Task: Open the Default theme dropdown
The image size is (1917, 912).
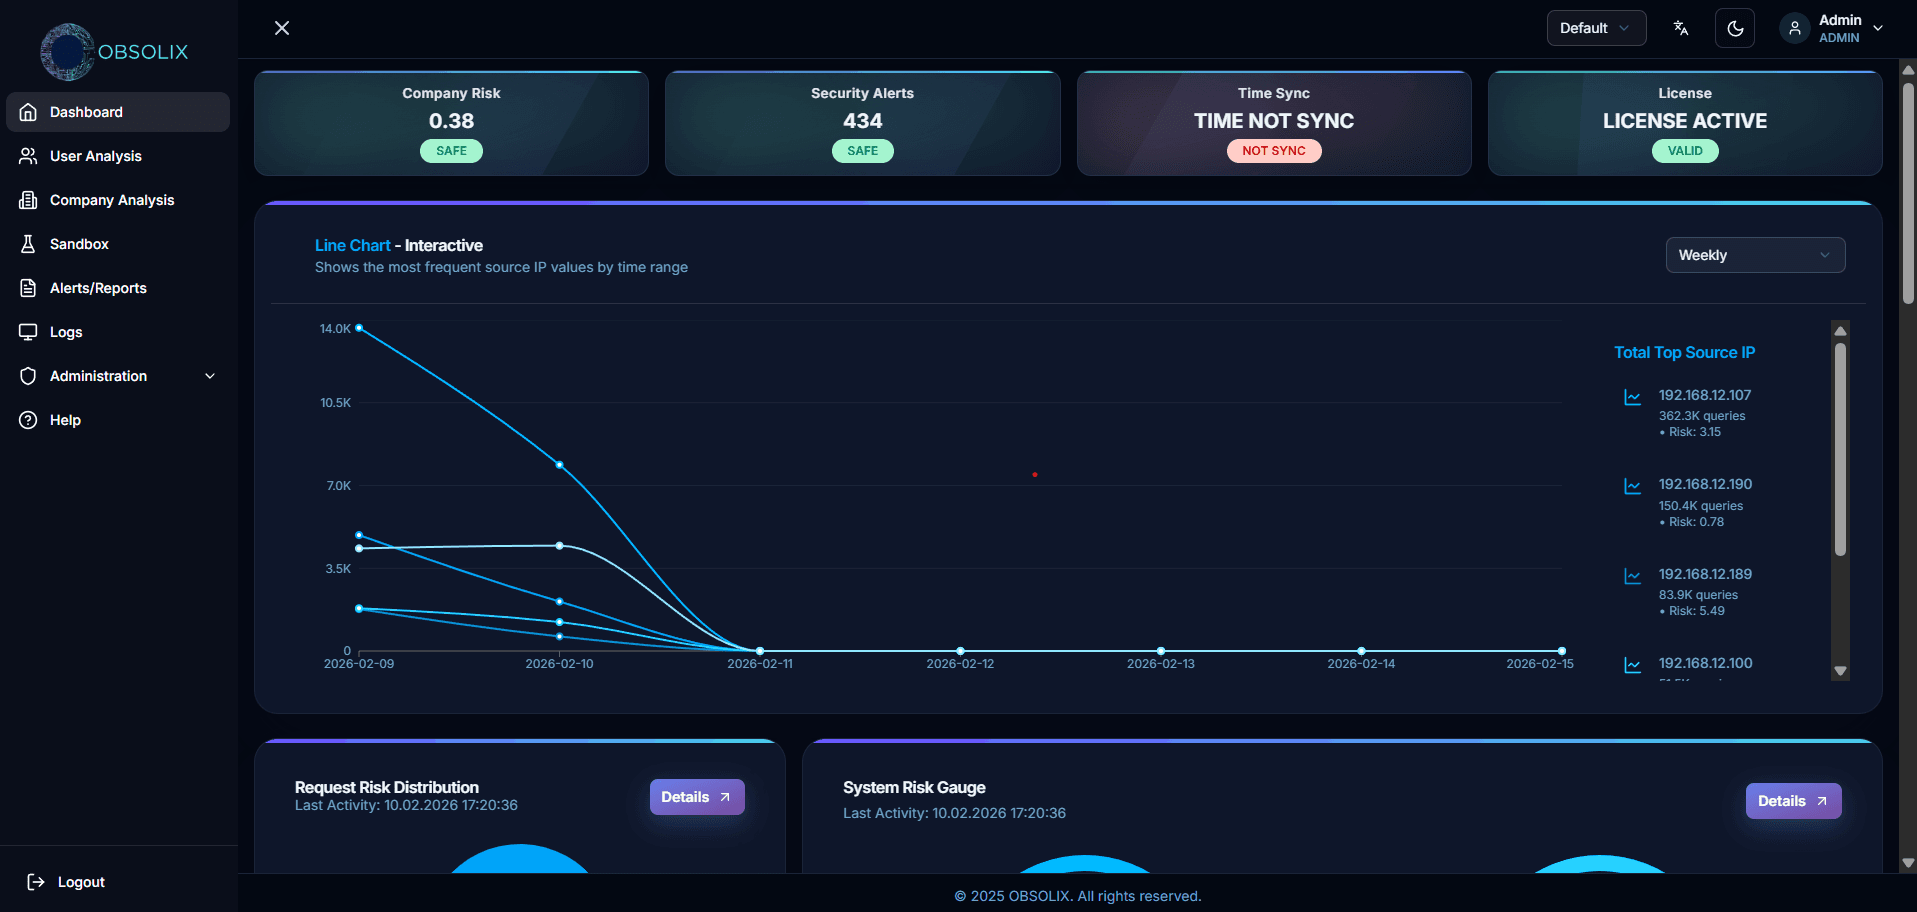Action: coord(1596,28)
